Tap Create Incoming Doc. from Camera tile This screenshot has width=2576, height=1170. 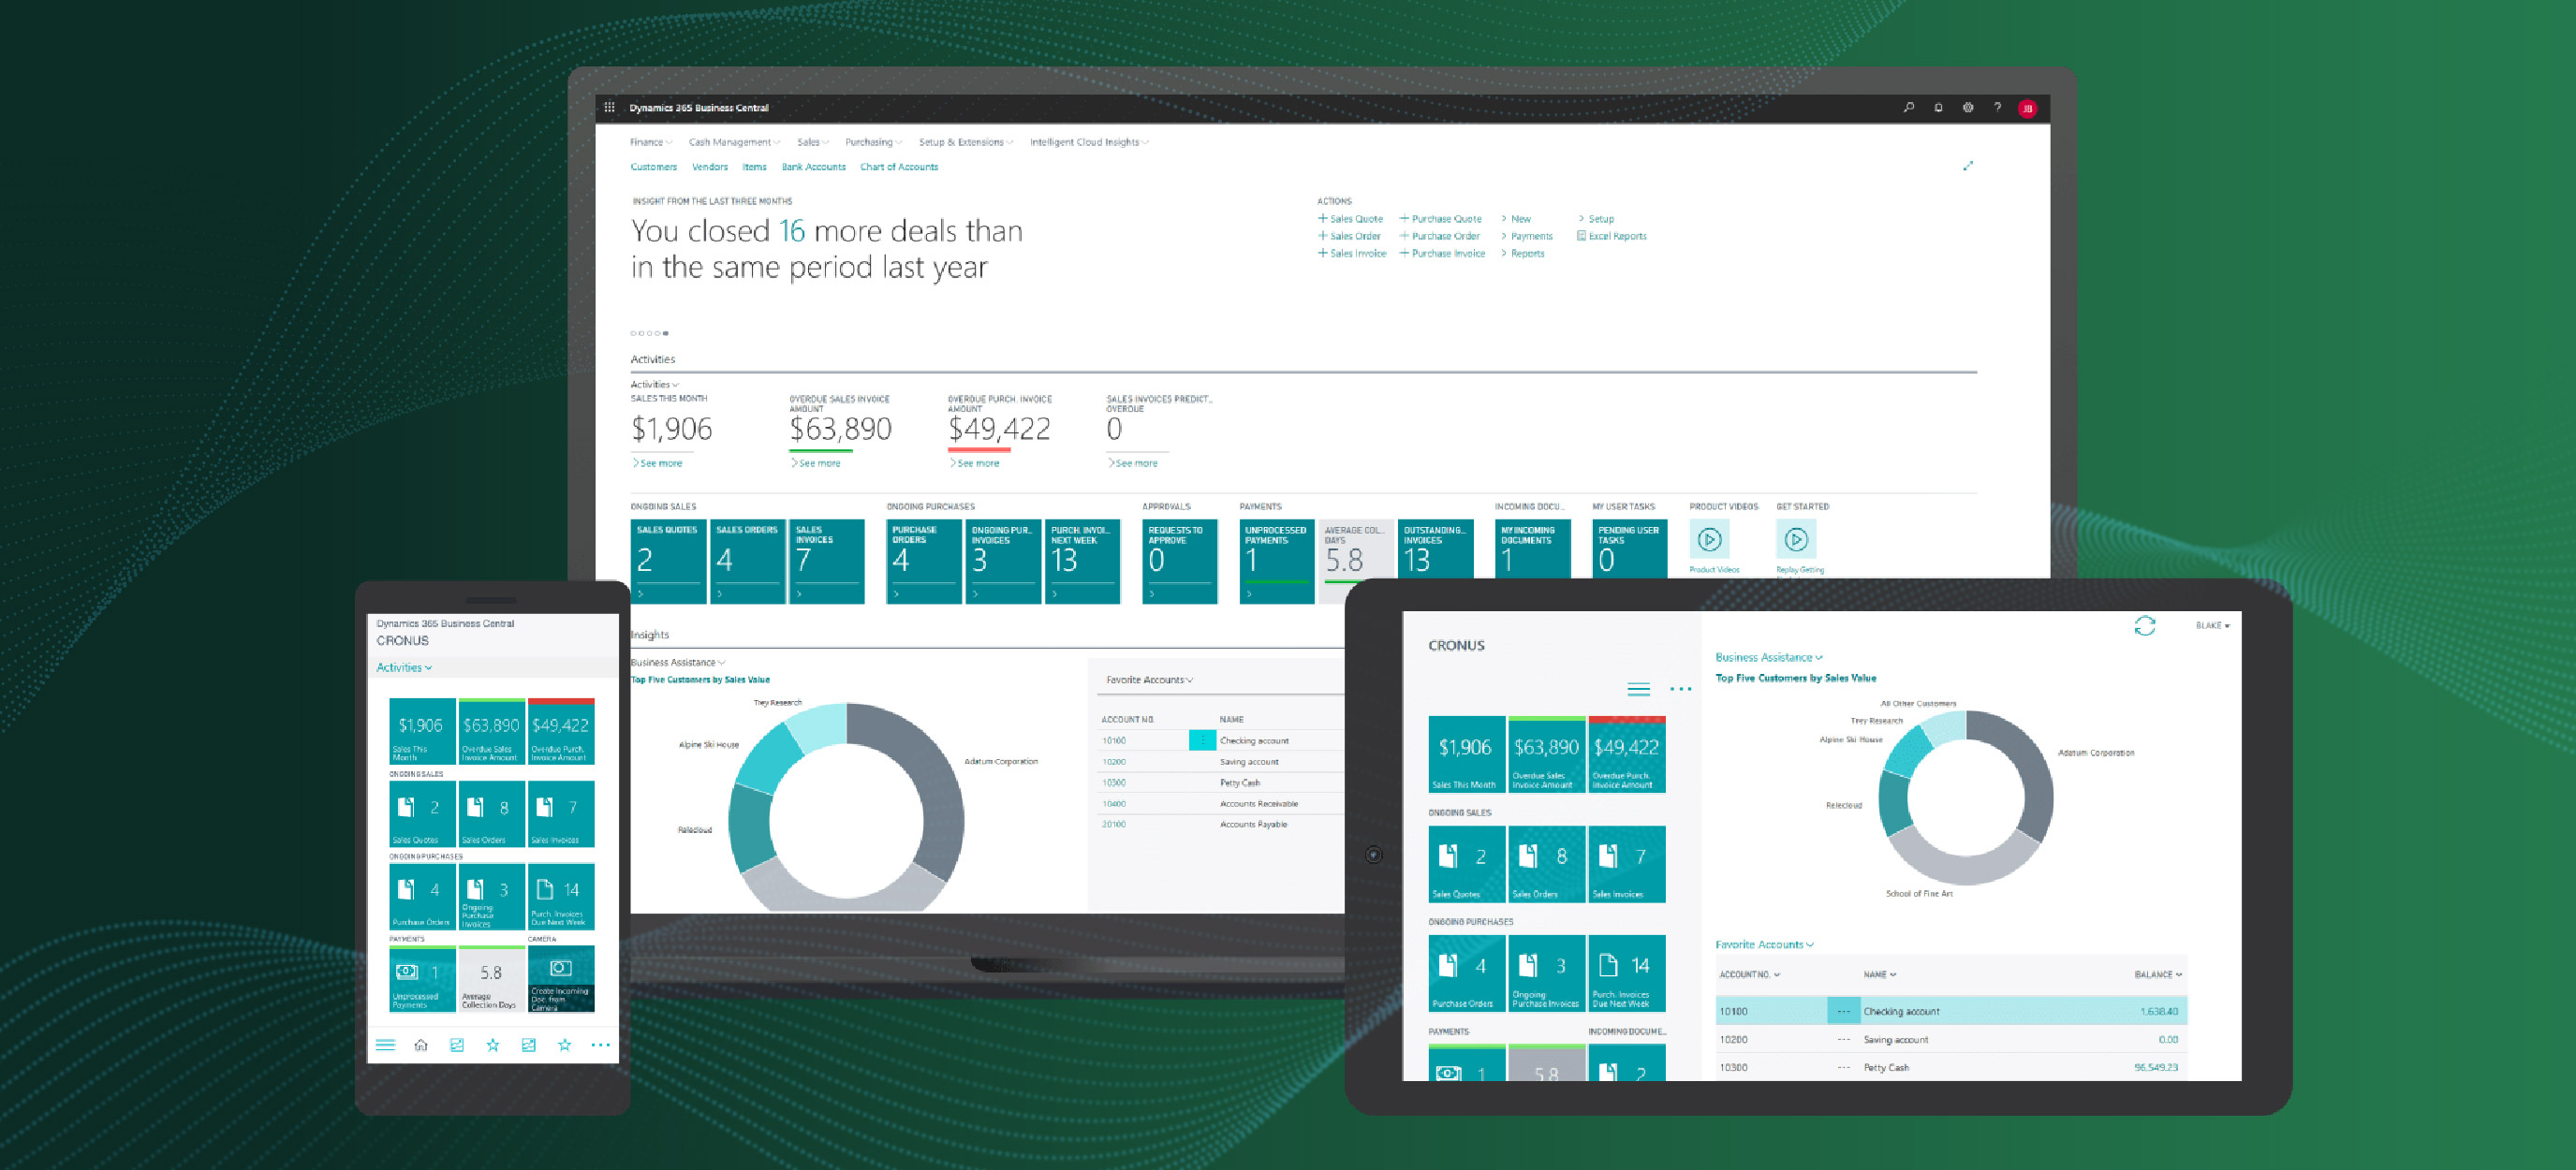pyautogui.click(x=561, y=979)
